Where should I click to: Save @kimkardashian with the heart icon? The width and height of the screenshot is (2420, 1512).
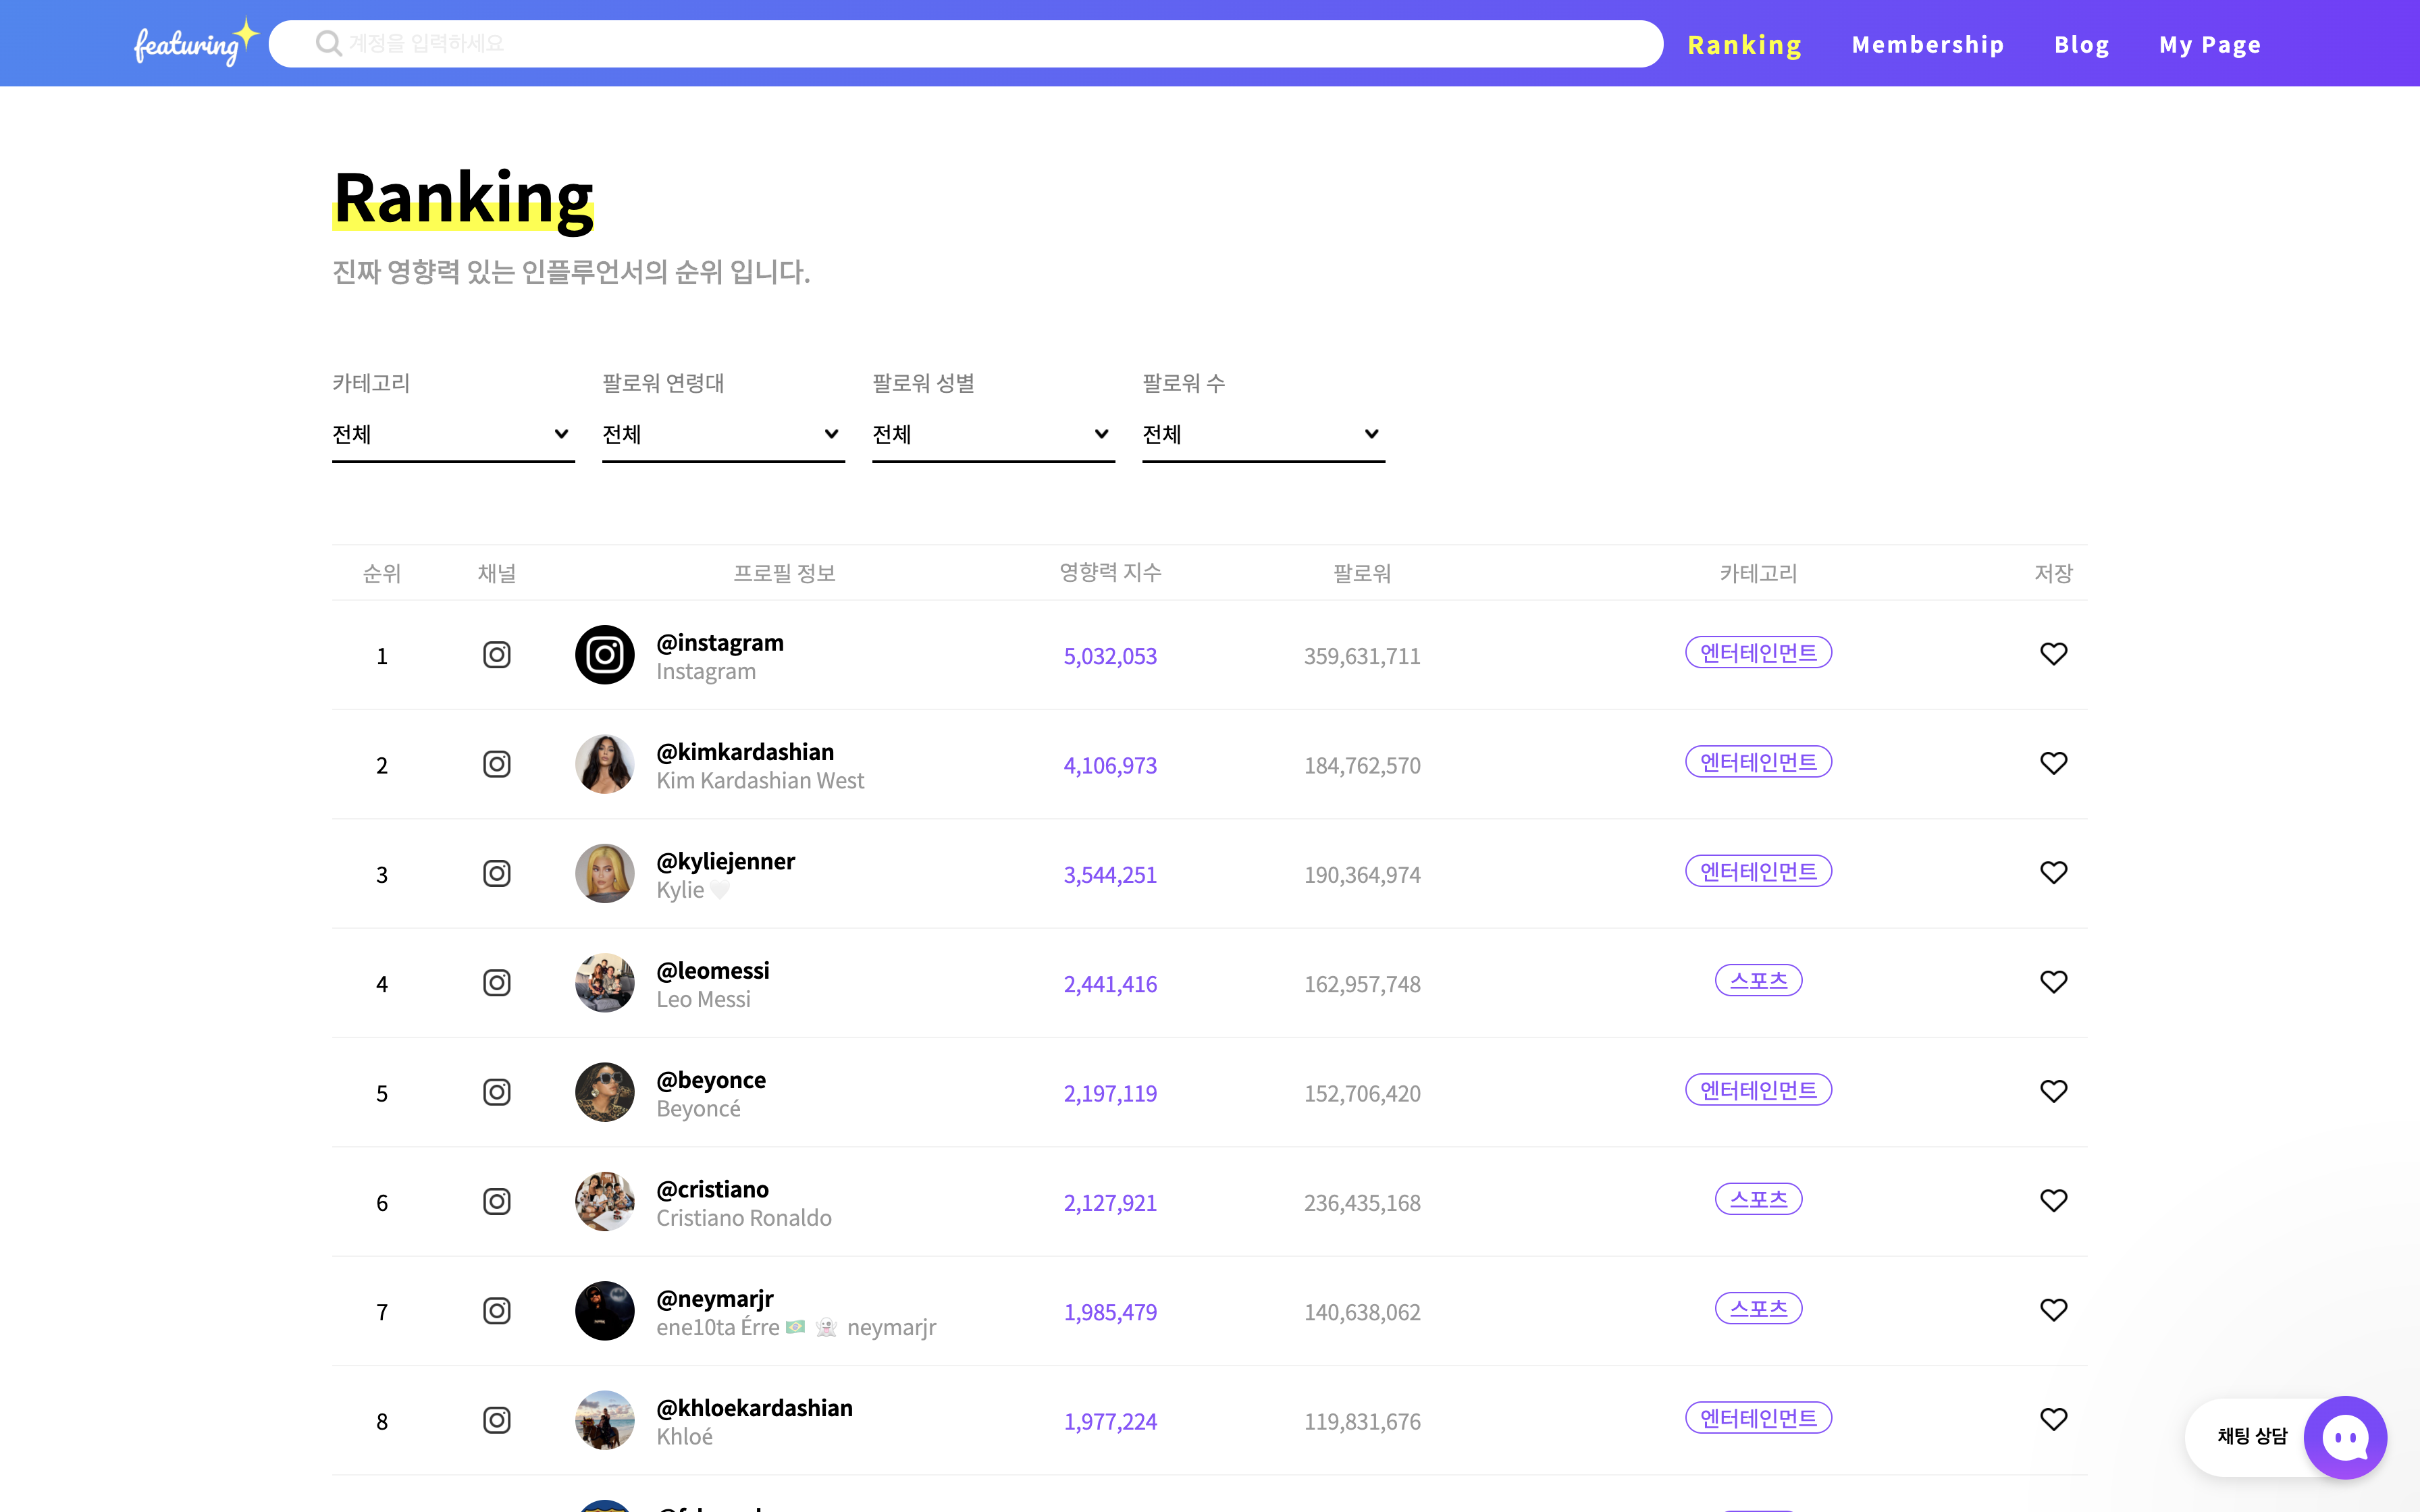point(2053,763)
